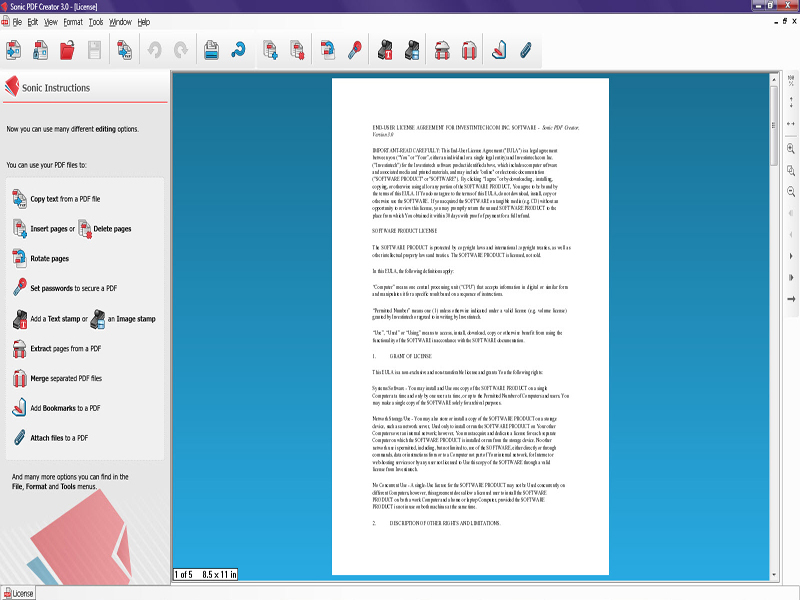Viewport: 800px width, 600px height.
Task: Click the toolbar Image stamp icon
Action: pyautogui.click(x=412, y=51)
